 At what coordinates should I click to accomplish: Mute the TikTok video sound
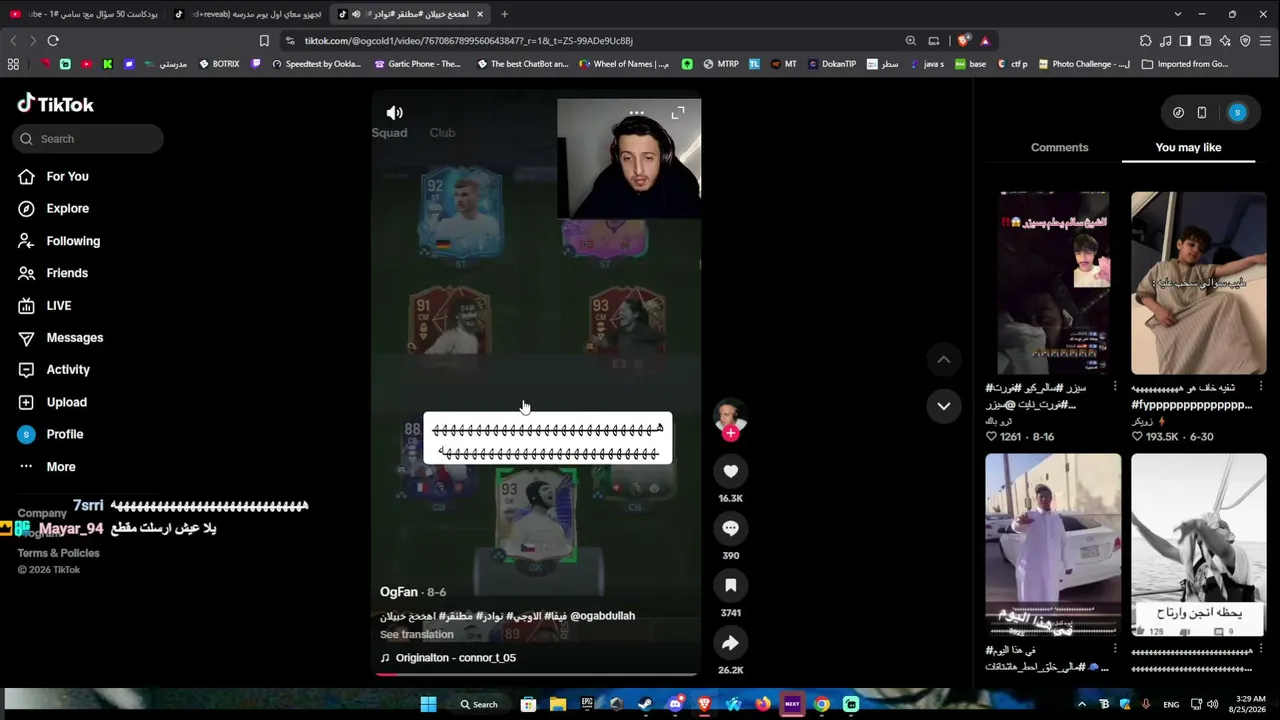tap(395, 113)
